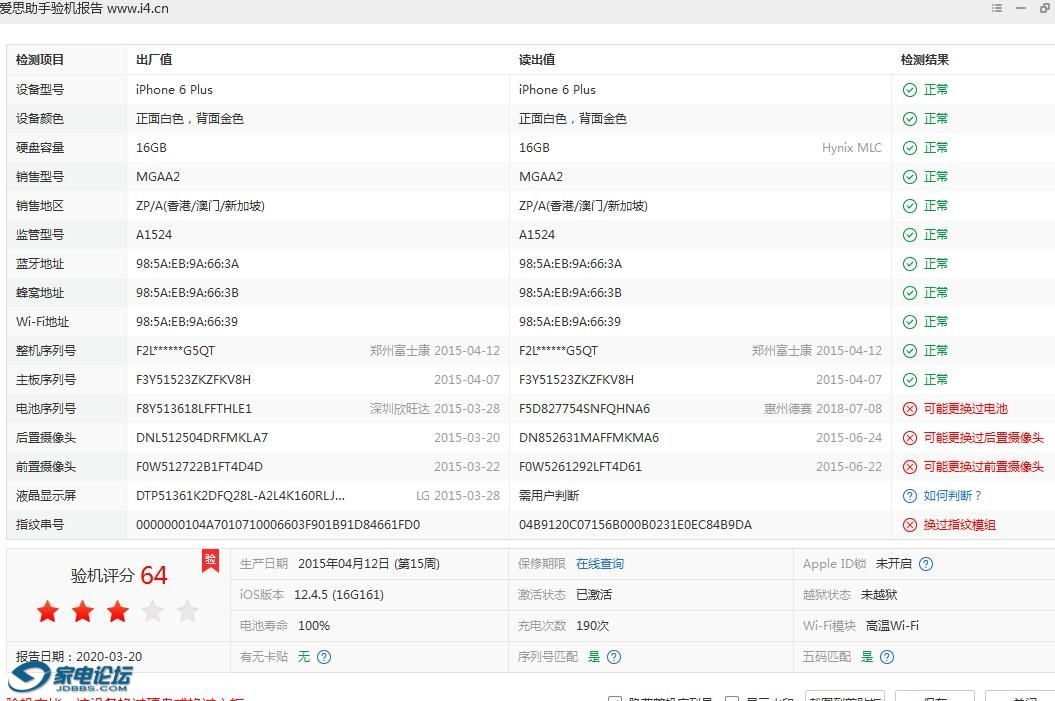This screenshot has height=701, width=1055.
Task: Click the 深圳欣旺达 2015-03-28 battery note
Action: point(435,409)
